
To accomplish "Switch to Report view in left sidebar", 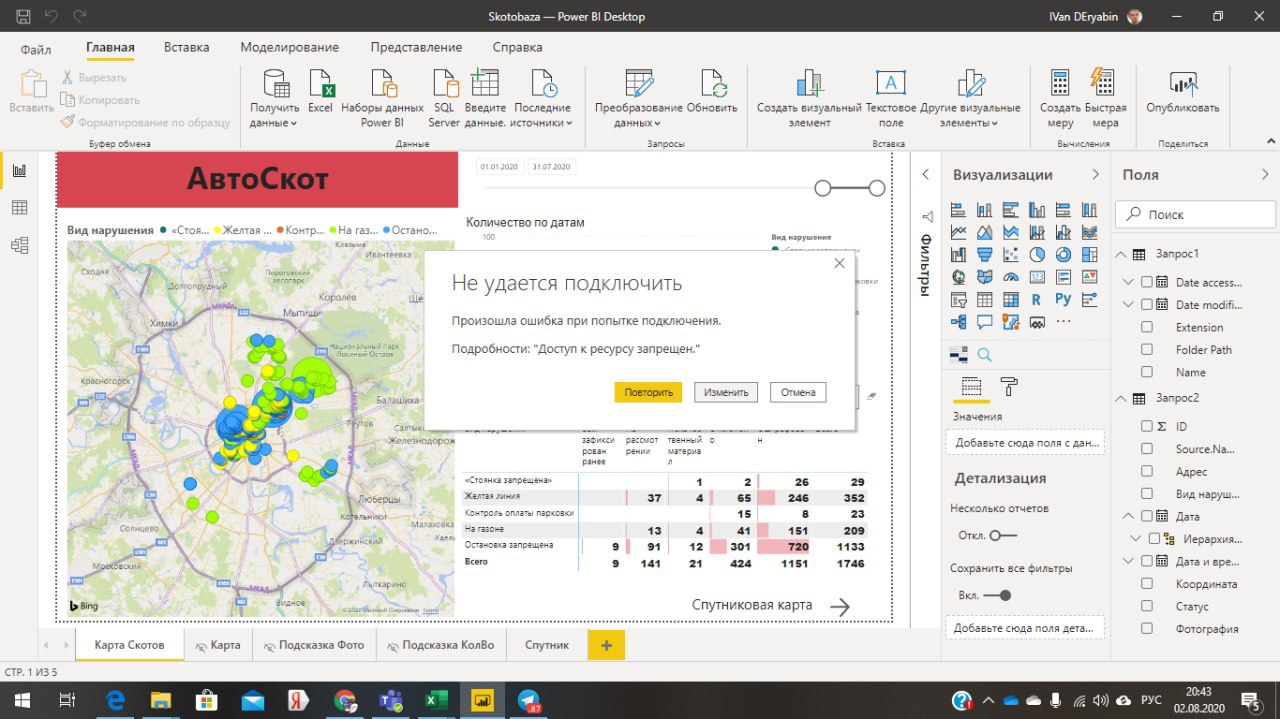I will [19, 170].
